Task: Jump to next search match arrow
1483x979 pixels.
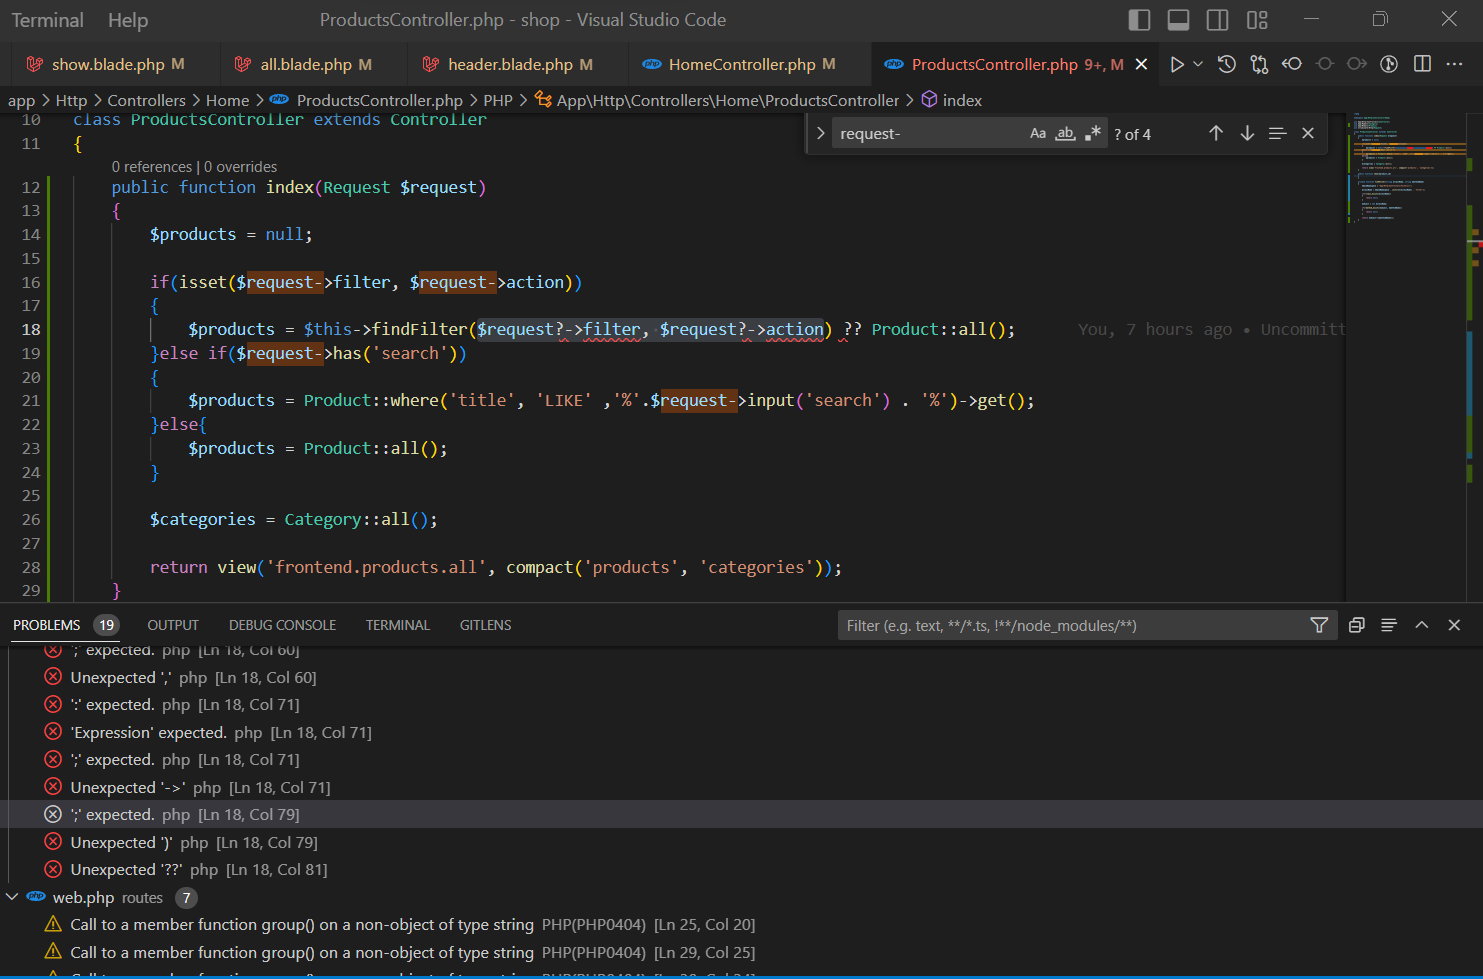Action: pos(1247,132)
